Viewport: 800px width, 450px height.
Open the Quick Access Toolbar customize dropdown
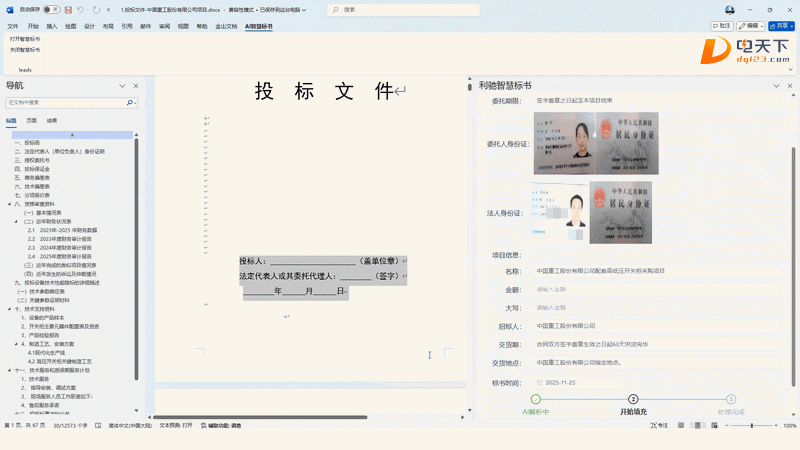click(109, 10)
